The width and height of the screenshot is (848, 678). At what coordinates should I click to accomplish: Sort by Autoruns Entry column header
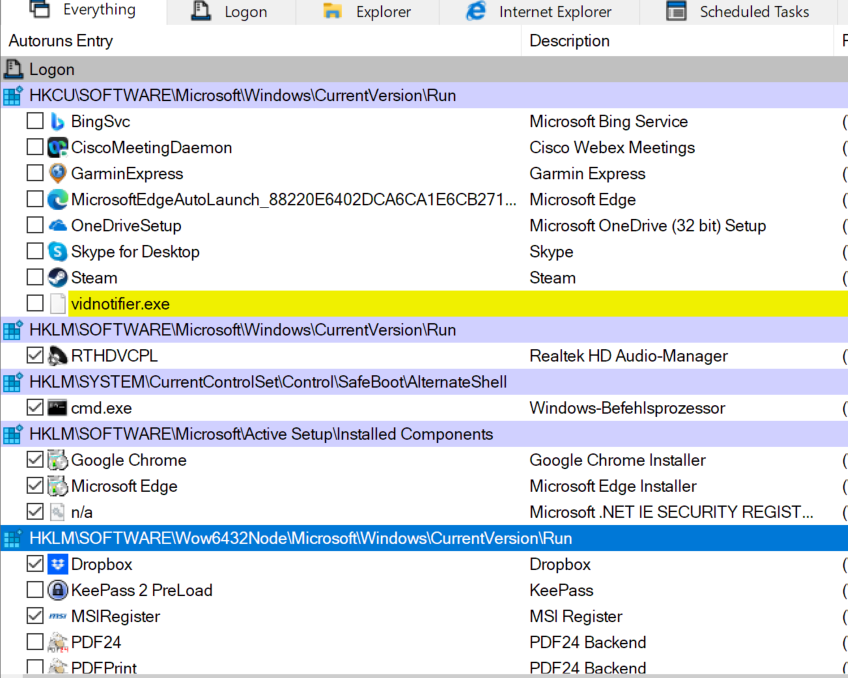(x=261, y=41)
